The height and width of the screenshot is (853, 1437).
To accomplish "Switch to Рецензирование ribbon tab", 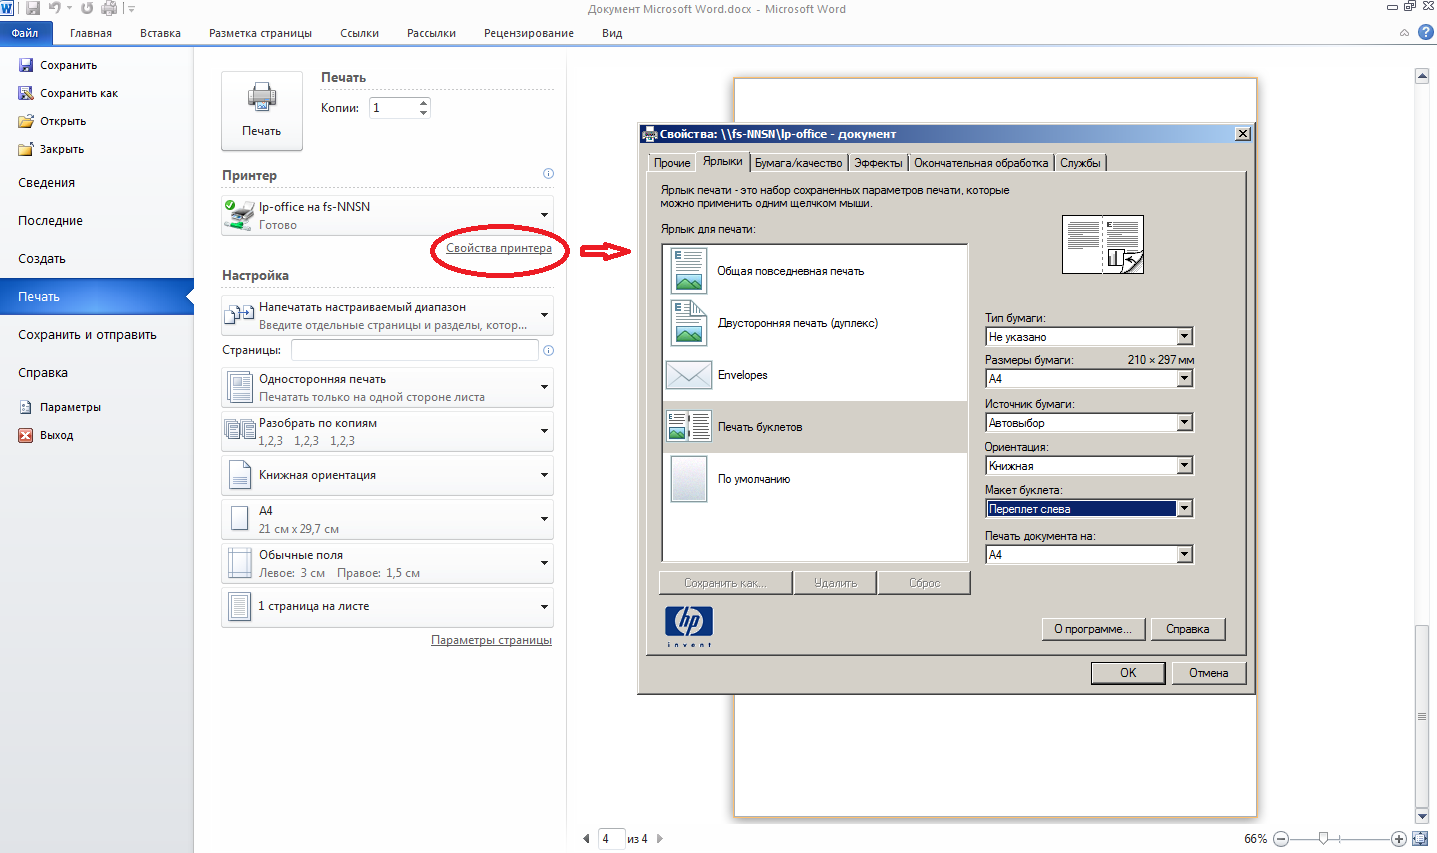I will pyautogui.click(x=529, y=33).
